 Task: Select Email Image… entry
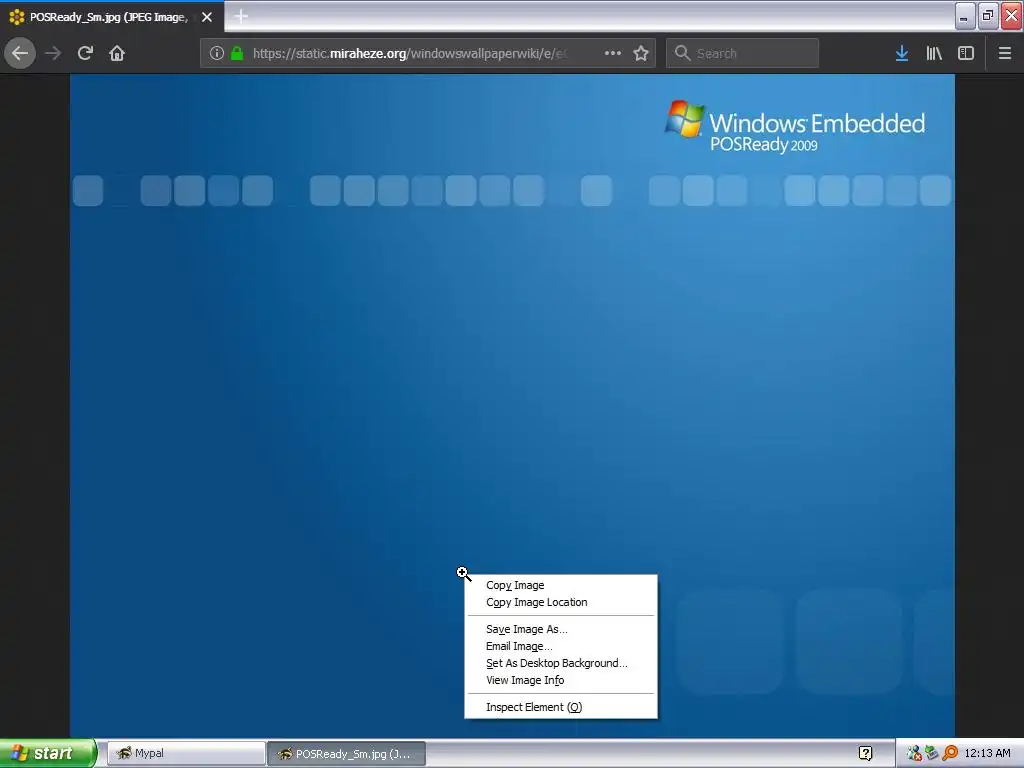point(561,647)
